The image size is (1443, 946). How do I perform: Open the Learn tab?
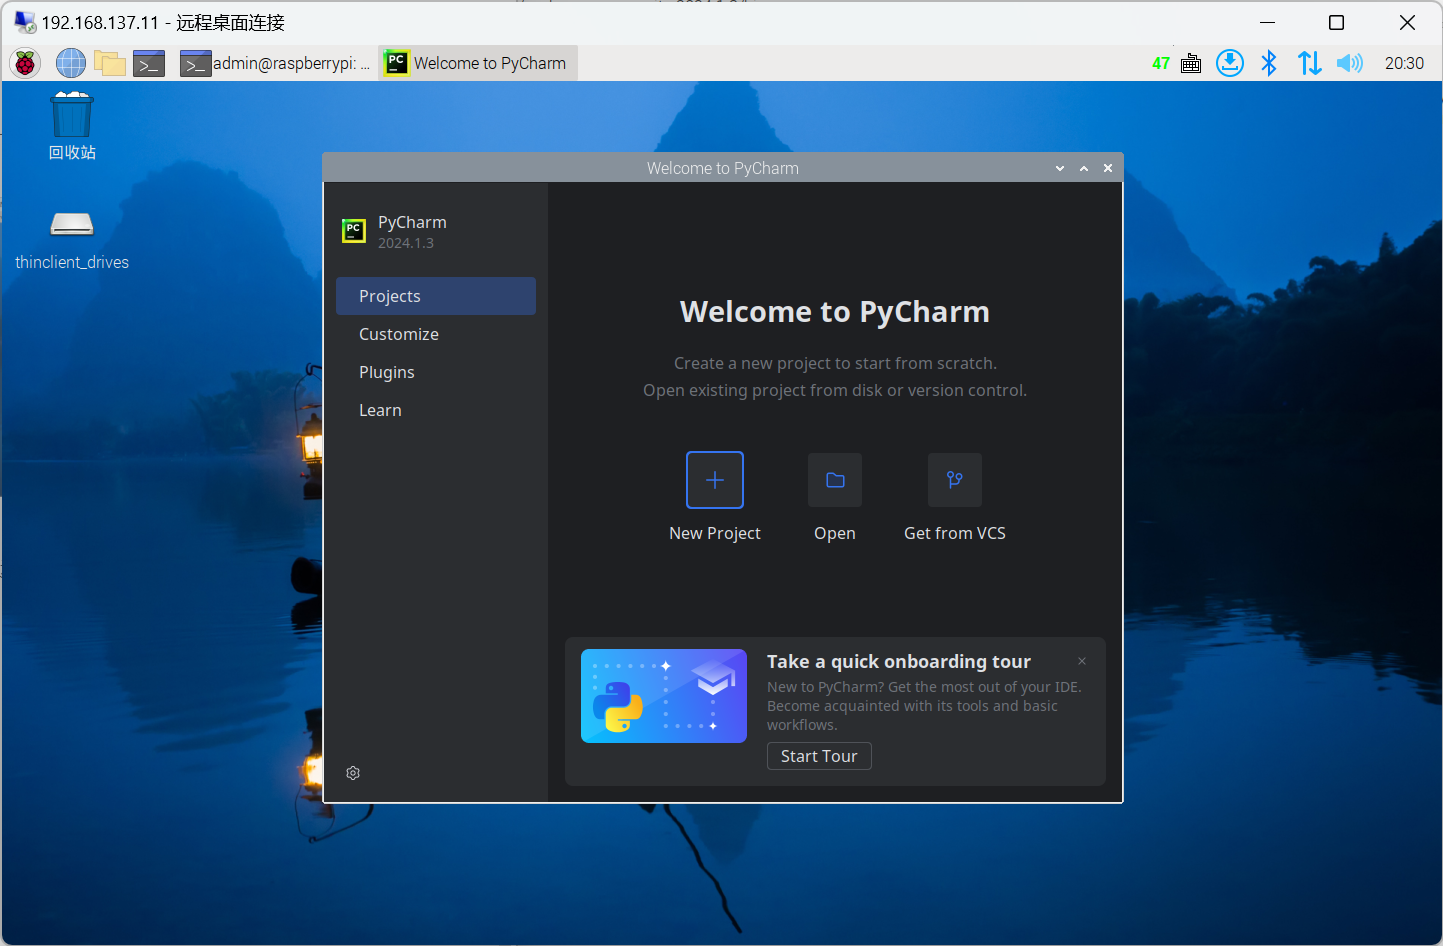(x=436, y=410)
